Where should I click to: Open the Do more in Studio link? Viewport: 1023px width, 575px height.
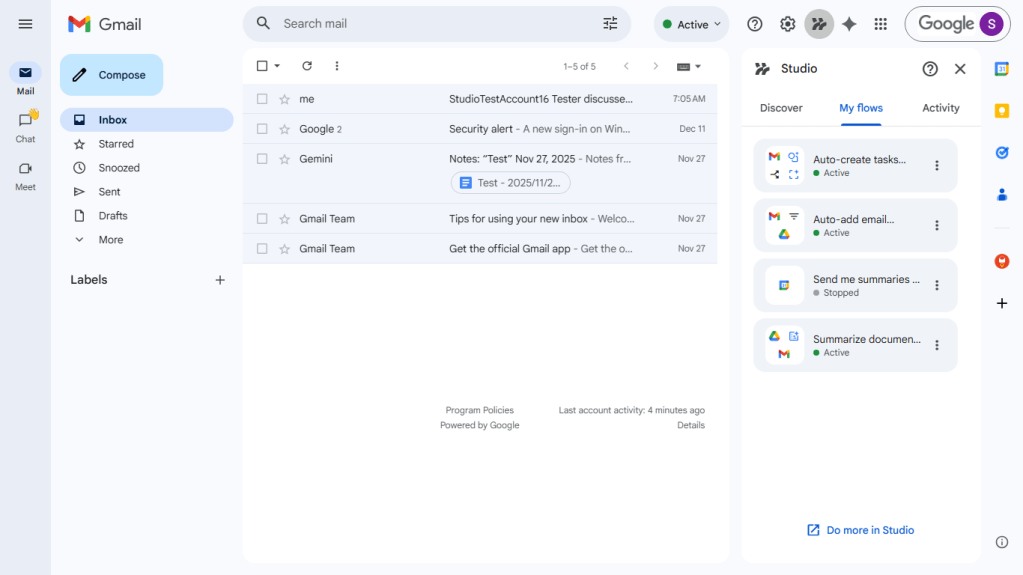861,530
